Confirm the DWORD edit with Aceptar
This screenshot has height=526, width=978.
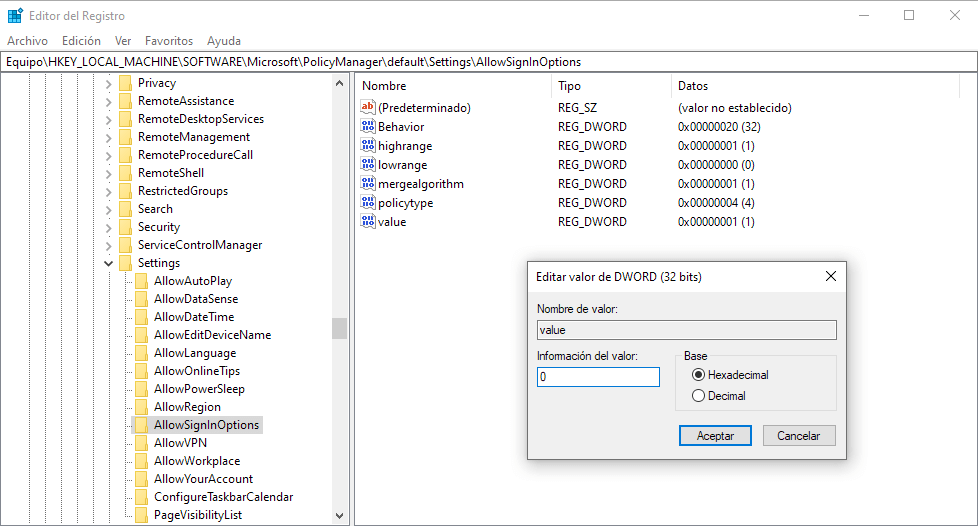(x=715, y=436)
